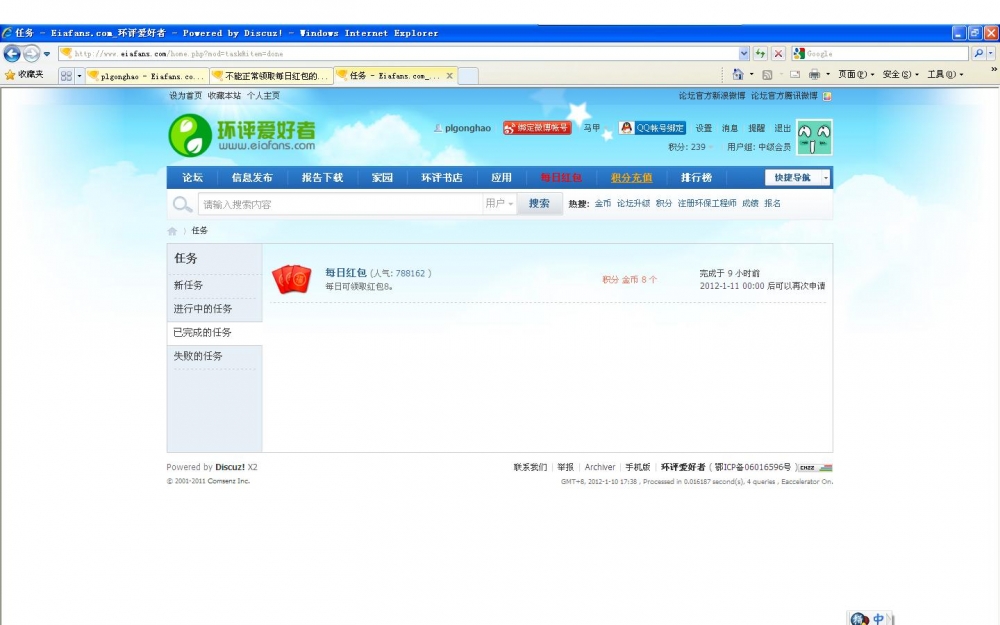Click the browser Refresh icon
1000x625 pixels.
(761, 53)
